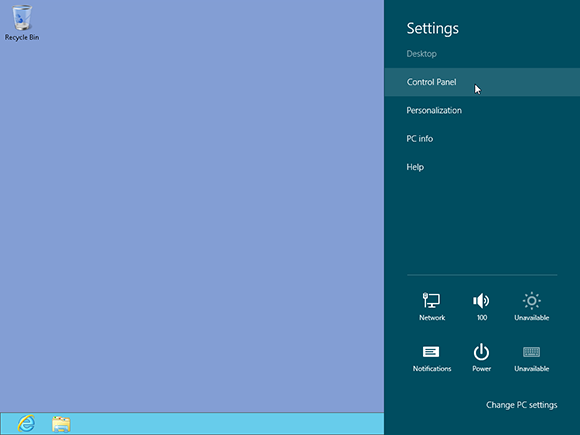Screen dimensions: 580x435
Task: Click the volume level 100 label
Action: point(482,318)
